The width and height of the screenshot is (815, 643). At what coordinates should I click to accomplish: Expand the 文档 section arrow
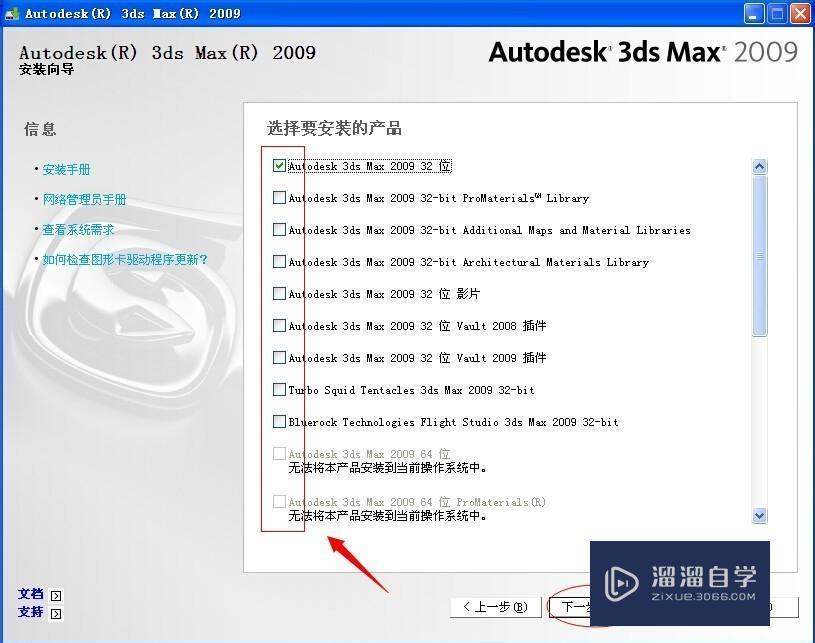(x=55, y=594)
